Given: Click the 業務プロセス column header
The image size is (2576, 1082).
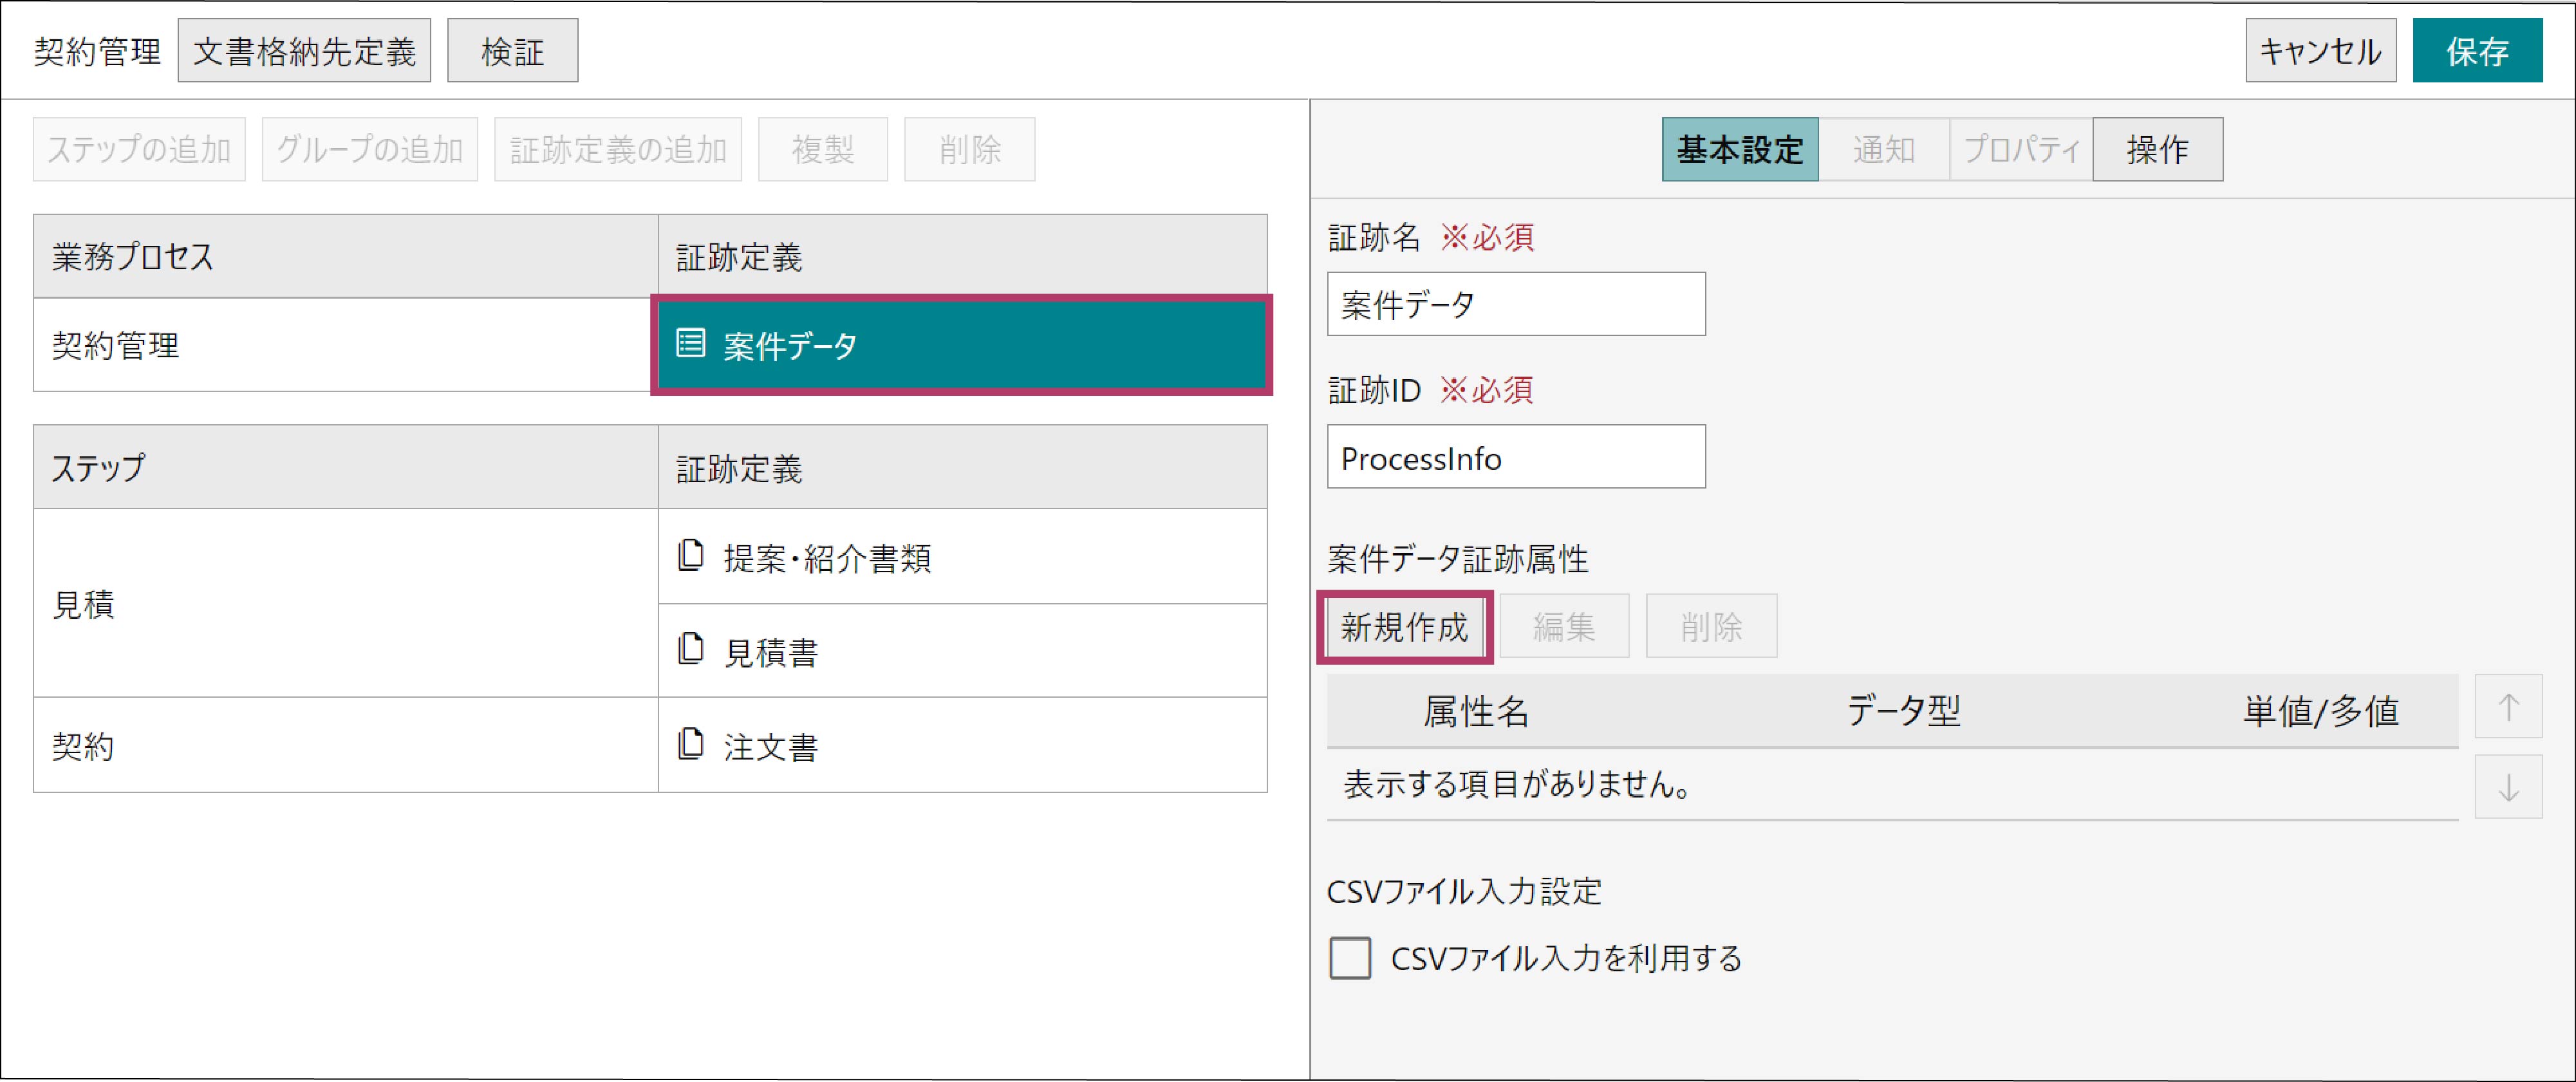Looking at the screenshot, I should click(346, 256).
